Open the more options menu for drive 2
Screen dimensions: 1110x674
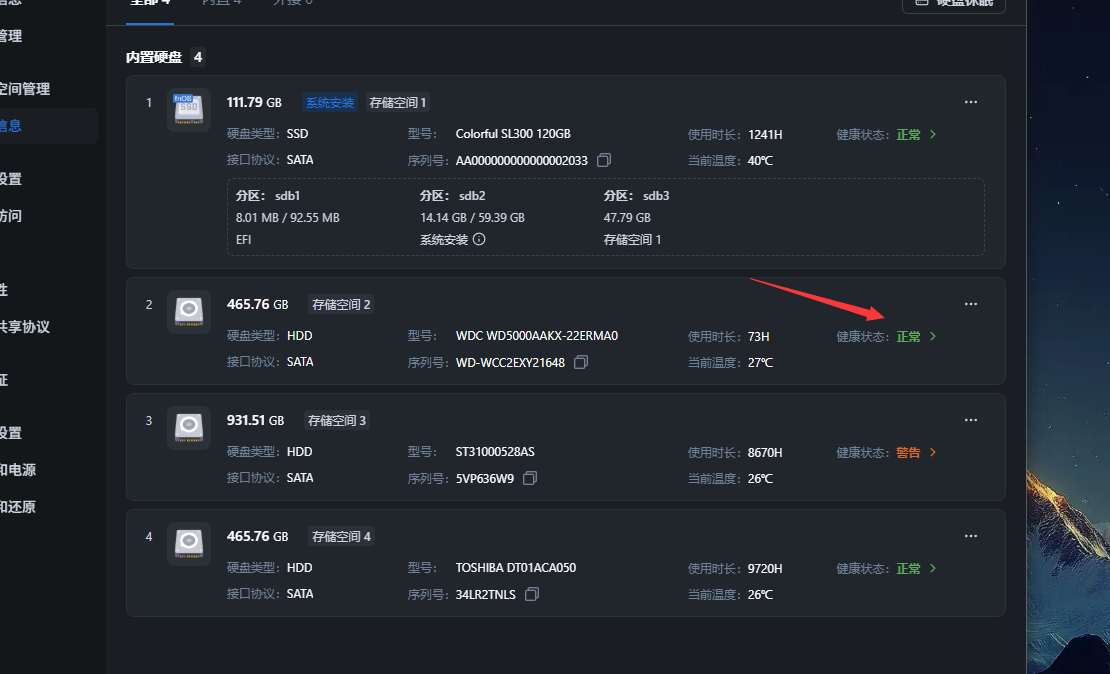tap(970, 304)
